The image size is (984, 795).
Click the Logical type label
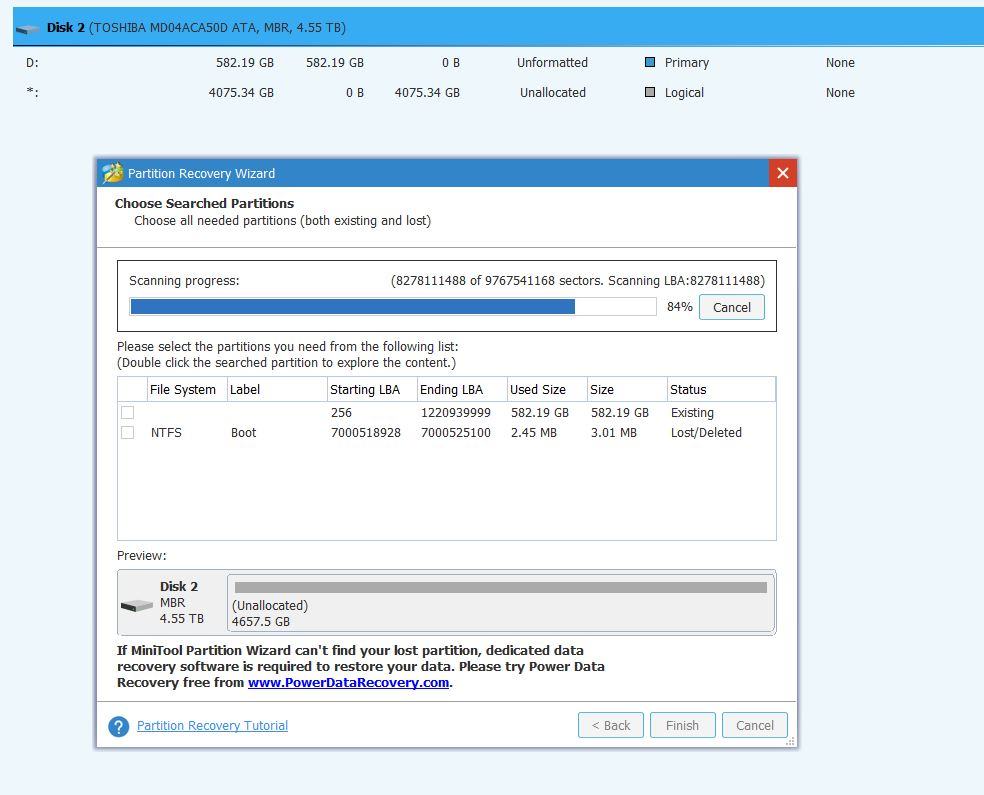684,92
